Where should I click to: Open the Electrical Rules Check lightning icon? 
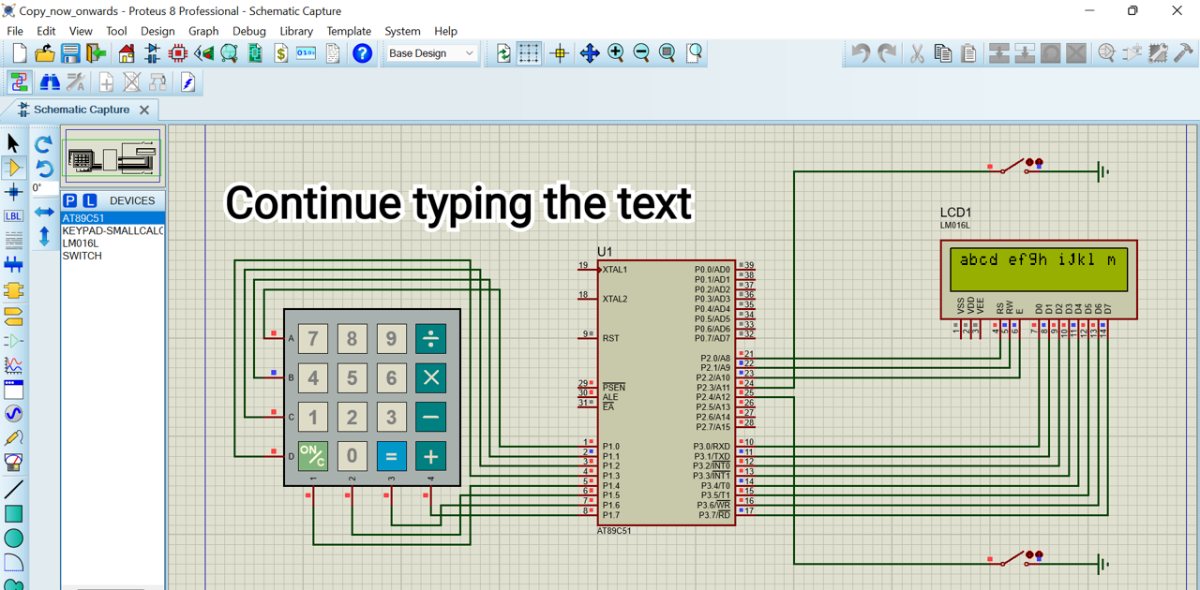(187, 82)
